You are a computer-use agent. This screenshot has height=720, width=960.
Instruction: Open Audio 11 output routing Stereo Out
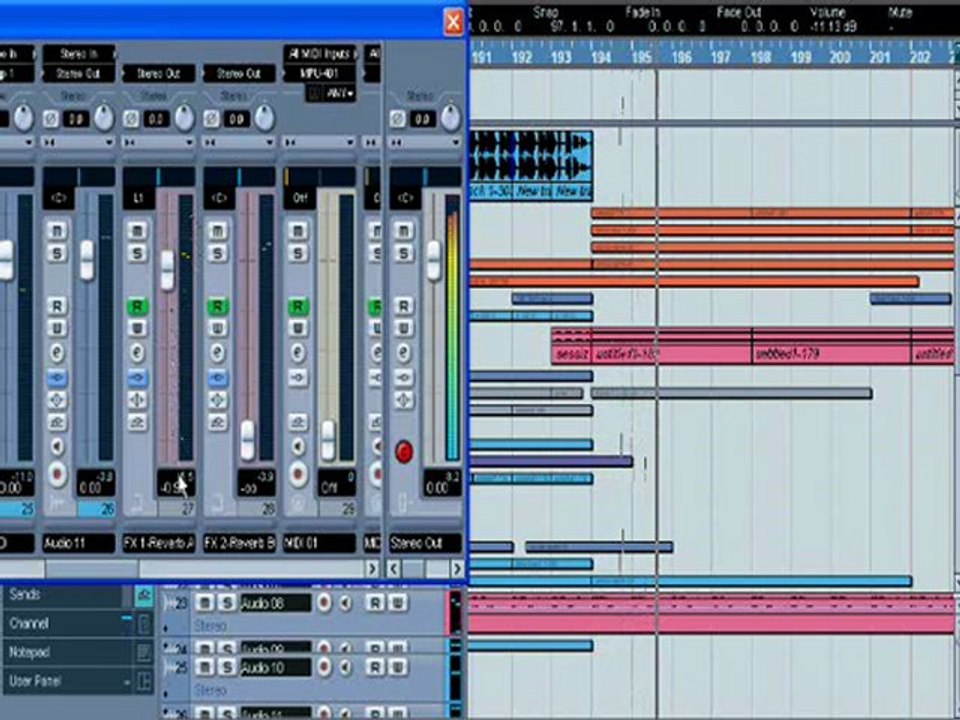coord(78,73)
